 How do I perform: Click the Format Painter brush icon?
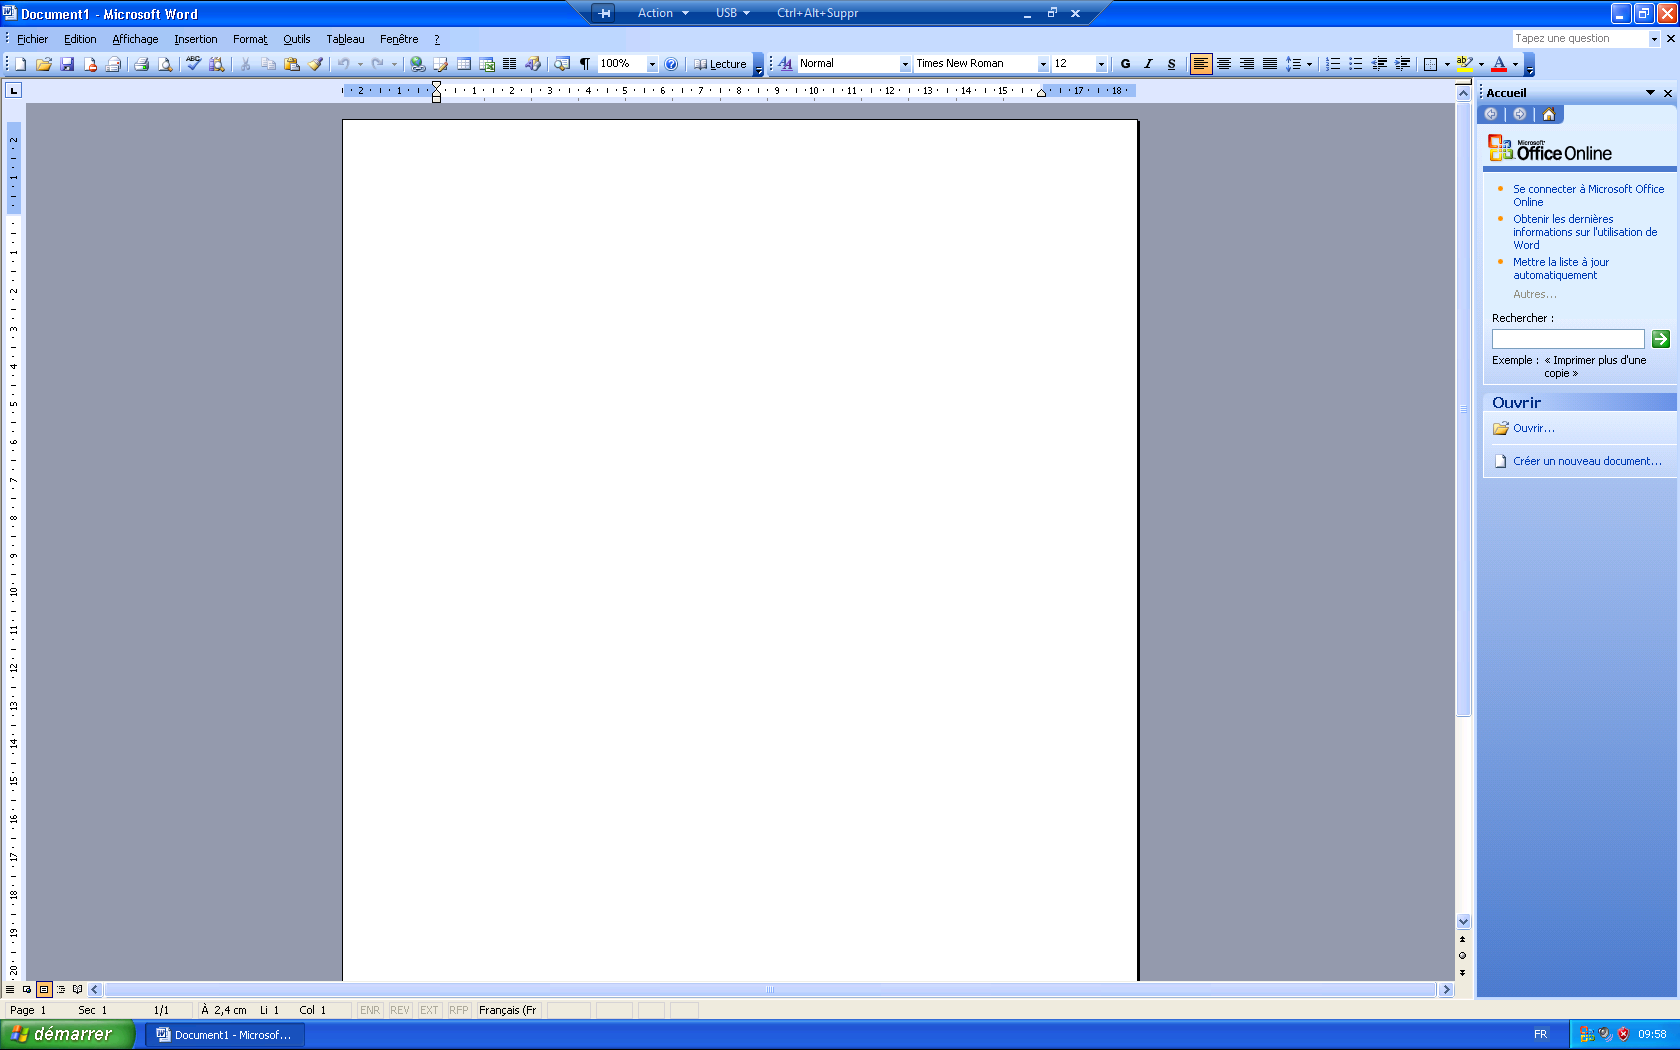[315, 64]
